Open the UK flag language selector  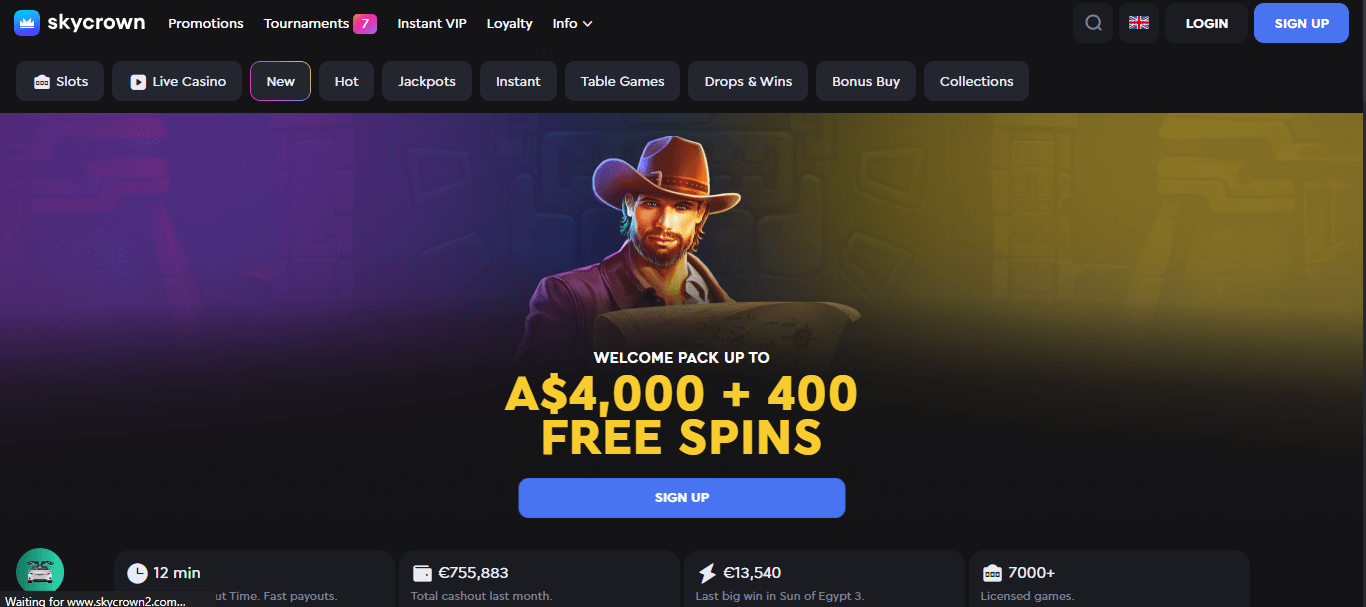1139,23
